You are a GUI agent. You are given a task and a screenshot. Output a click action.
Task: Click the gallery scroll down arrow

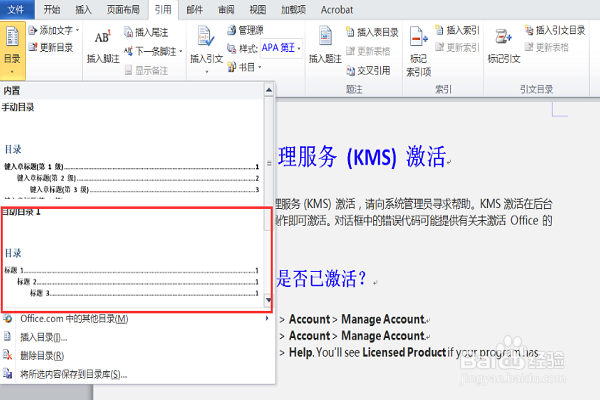[x=269, y=300]
